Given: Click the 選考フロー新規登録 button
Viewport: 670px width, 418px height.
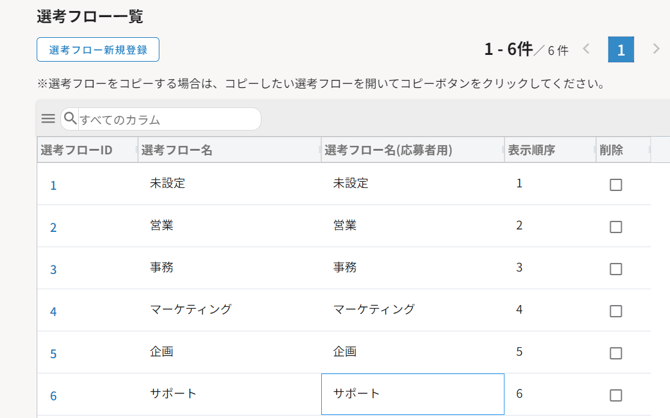Looking at the screenshot, I should click(98, 50).
